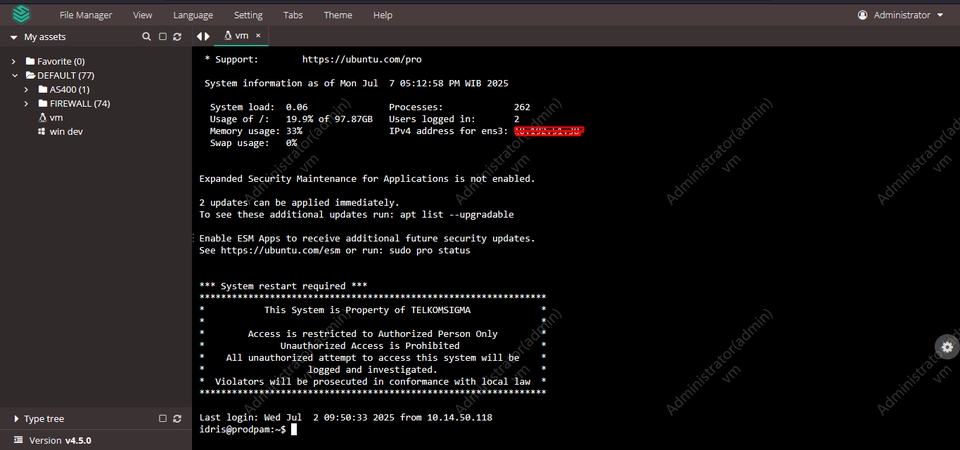Click the square icon in Type tree header
This screenshot has height=450, width=960.
click(x=162, y=419)
